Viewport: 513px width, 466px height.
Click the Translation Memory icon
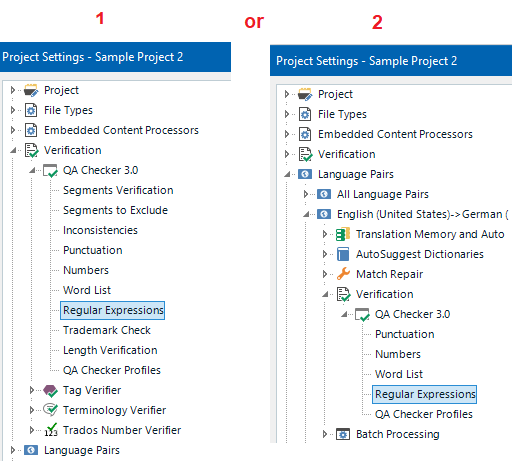(343, 234)
